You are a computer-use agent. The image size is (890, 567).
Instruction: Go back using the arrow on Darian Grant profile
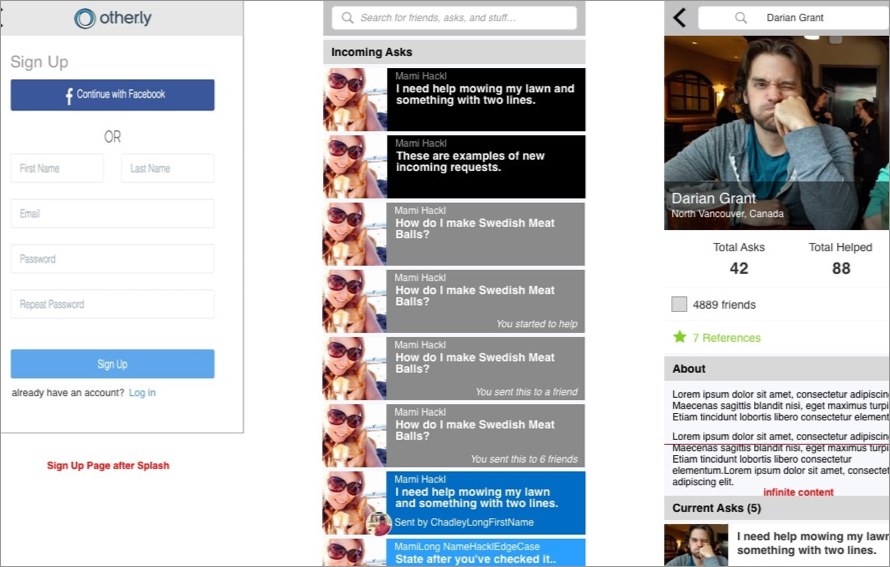[x=679, y=18]
